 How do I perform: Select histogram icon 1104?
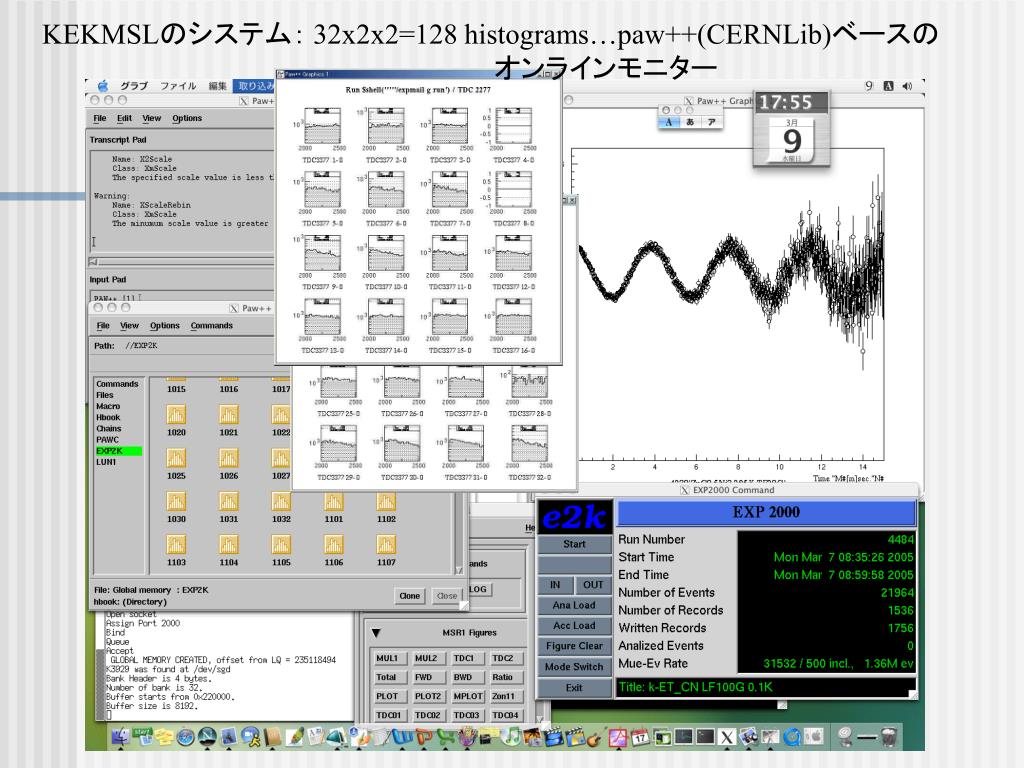[229, 545]
